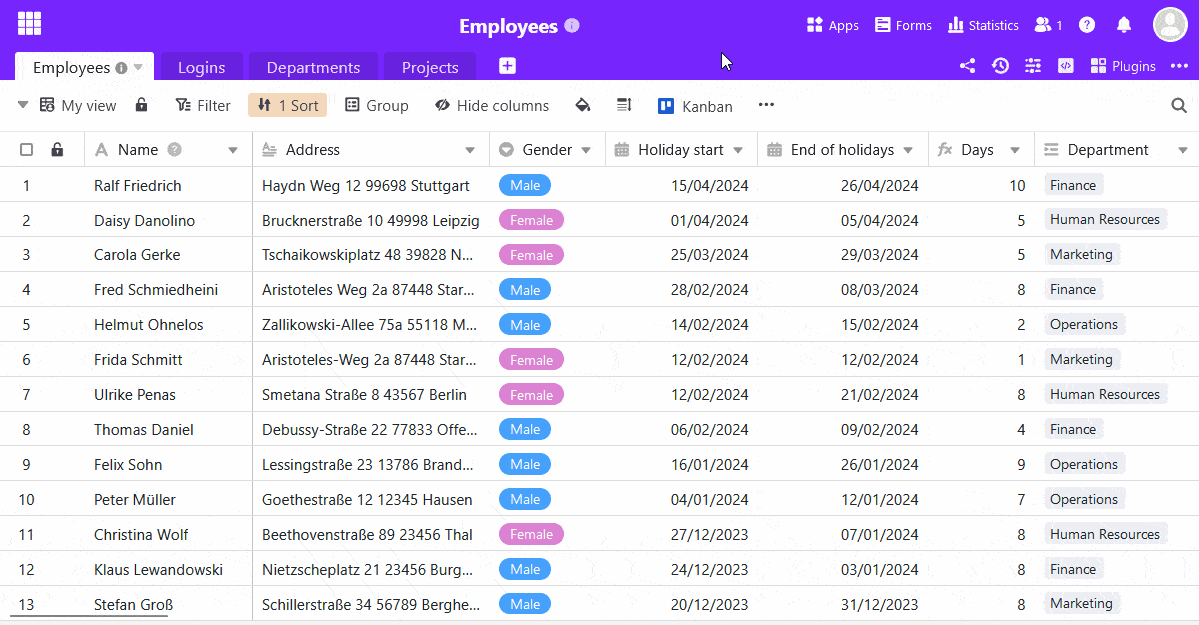The height and width of the screenshot is (625, 1199).
Task: Toggle the view lock icon
Action: point(141,105)
